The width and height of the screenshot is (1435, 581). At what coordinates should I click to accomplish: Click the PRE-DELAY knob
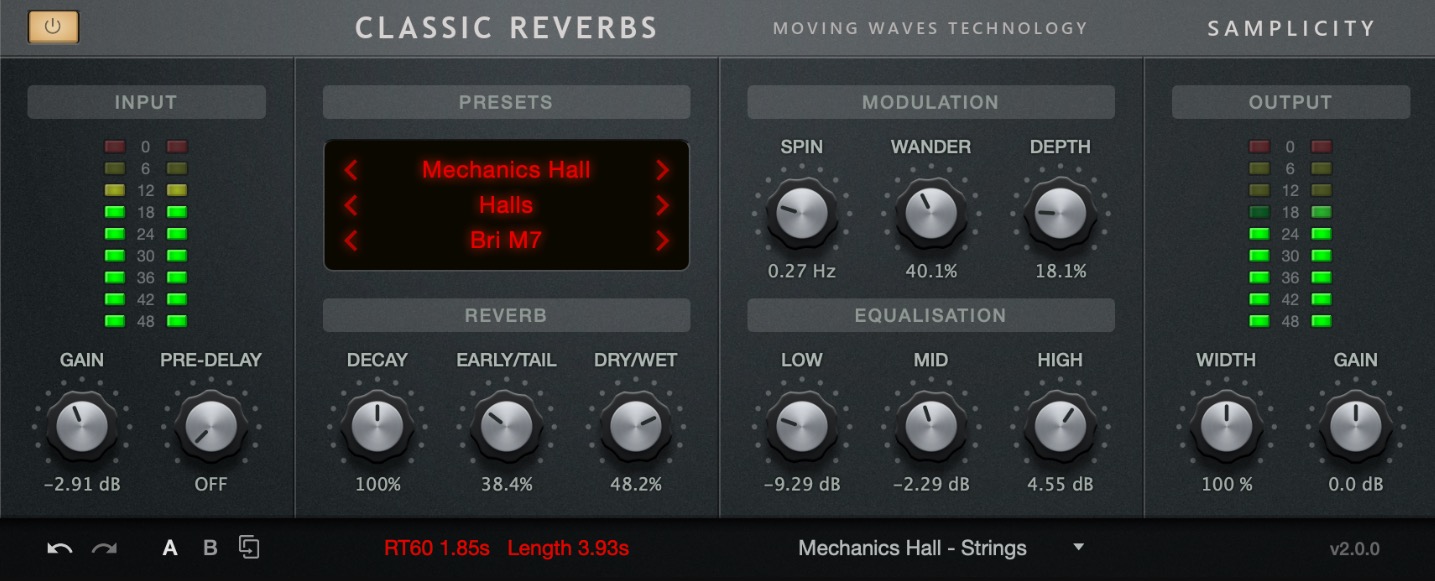211,427
